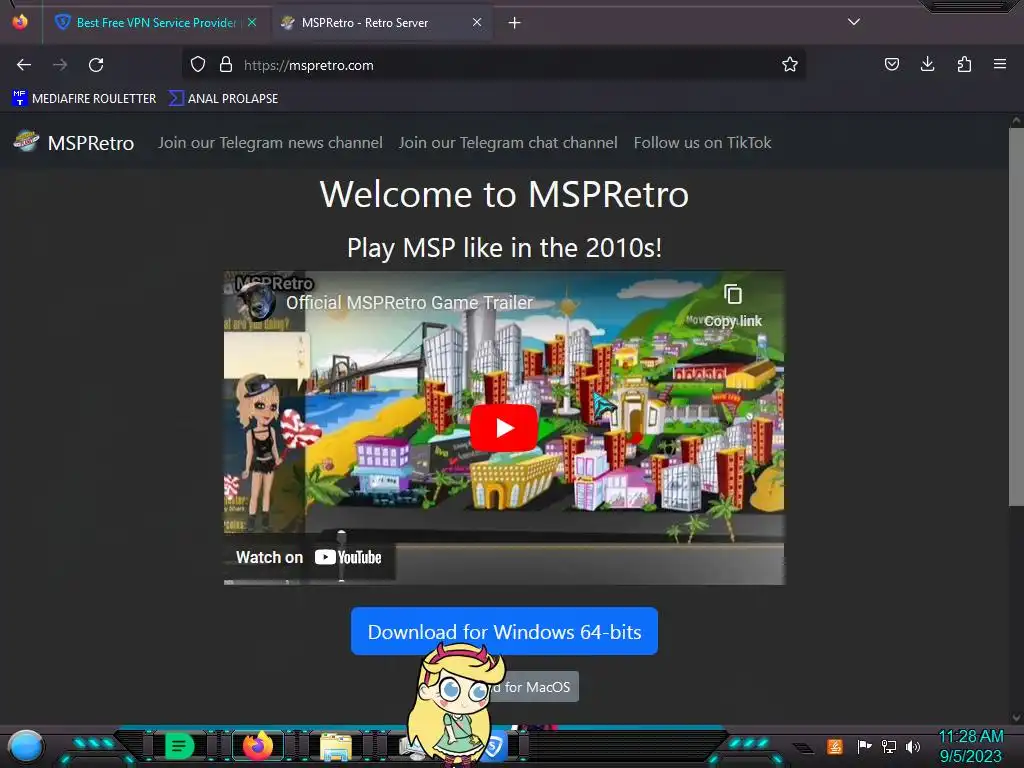The height and width of the screenshot is (768, 1024).
Task: Click Download for Windows 64-bits
Action: [504, 631]
